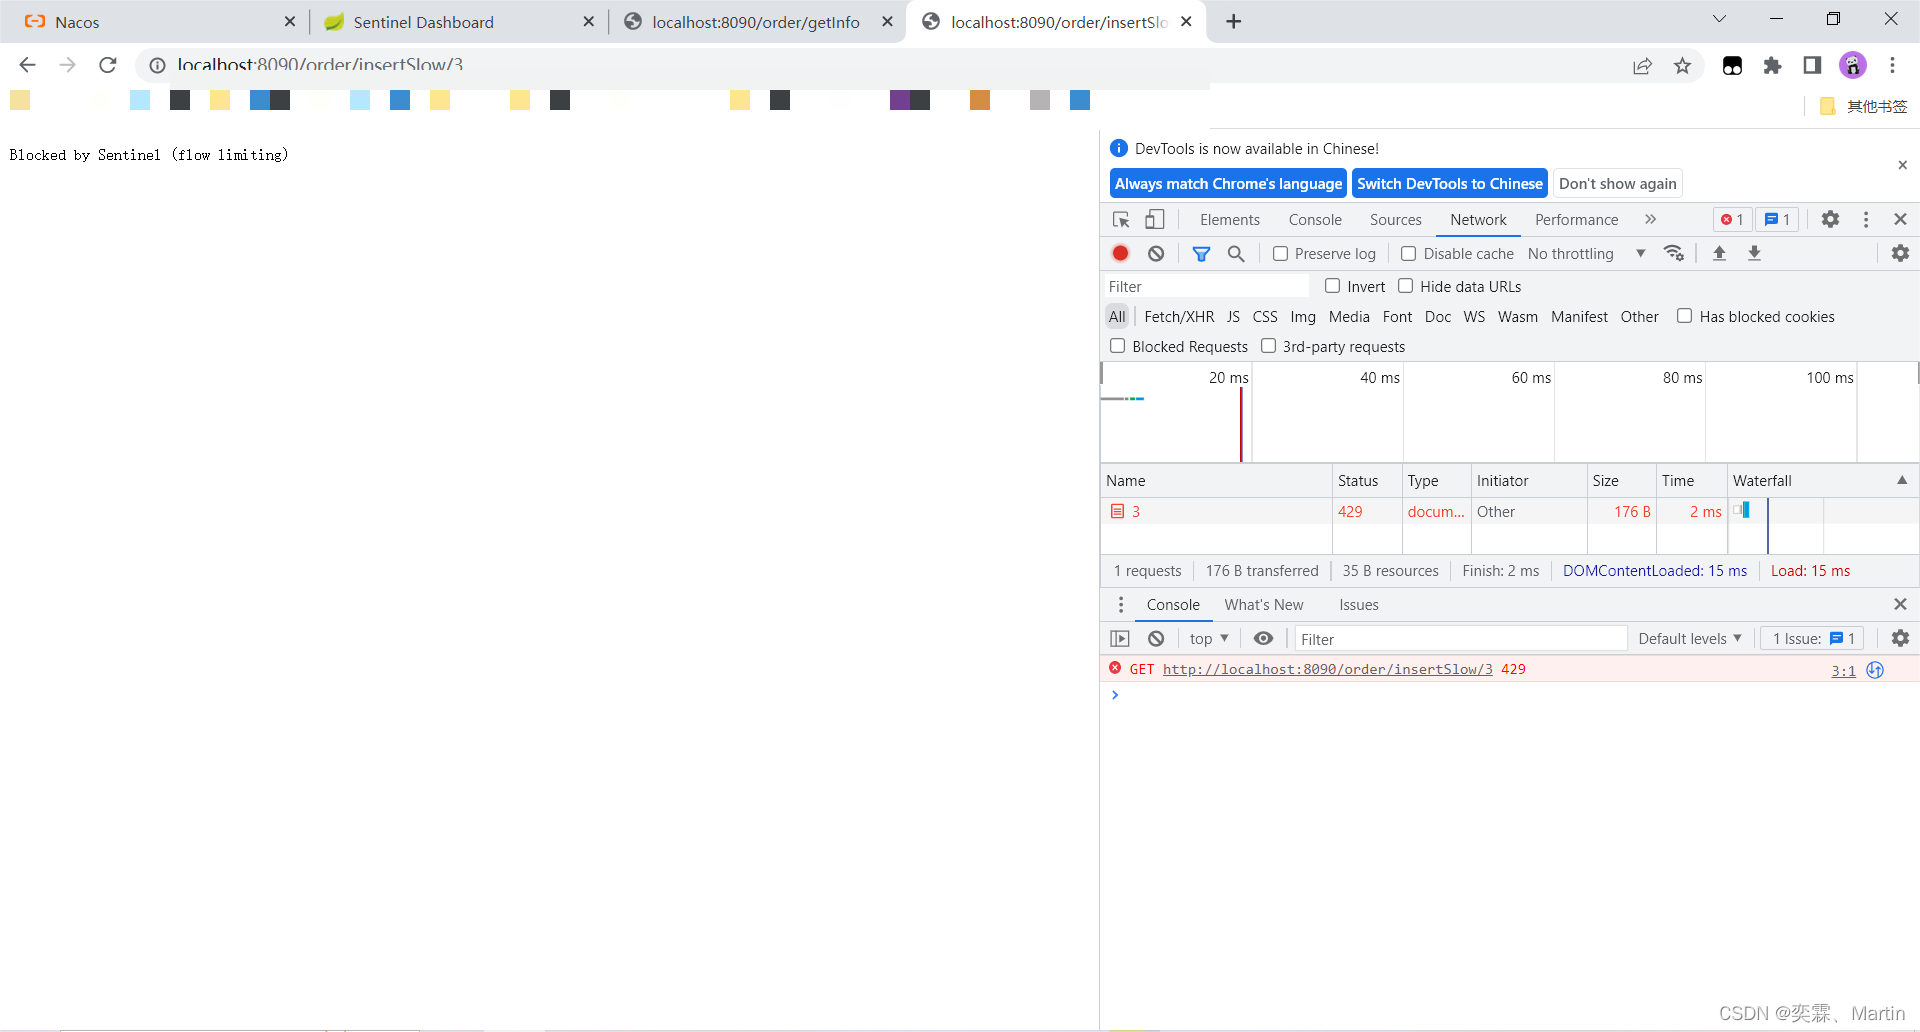This screenshot has width=1920, height=1032.
Task: Click the inspect element picker icon
Action: 1121,220
